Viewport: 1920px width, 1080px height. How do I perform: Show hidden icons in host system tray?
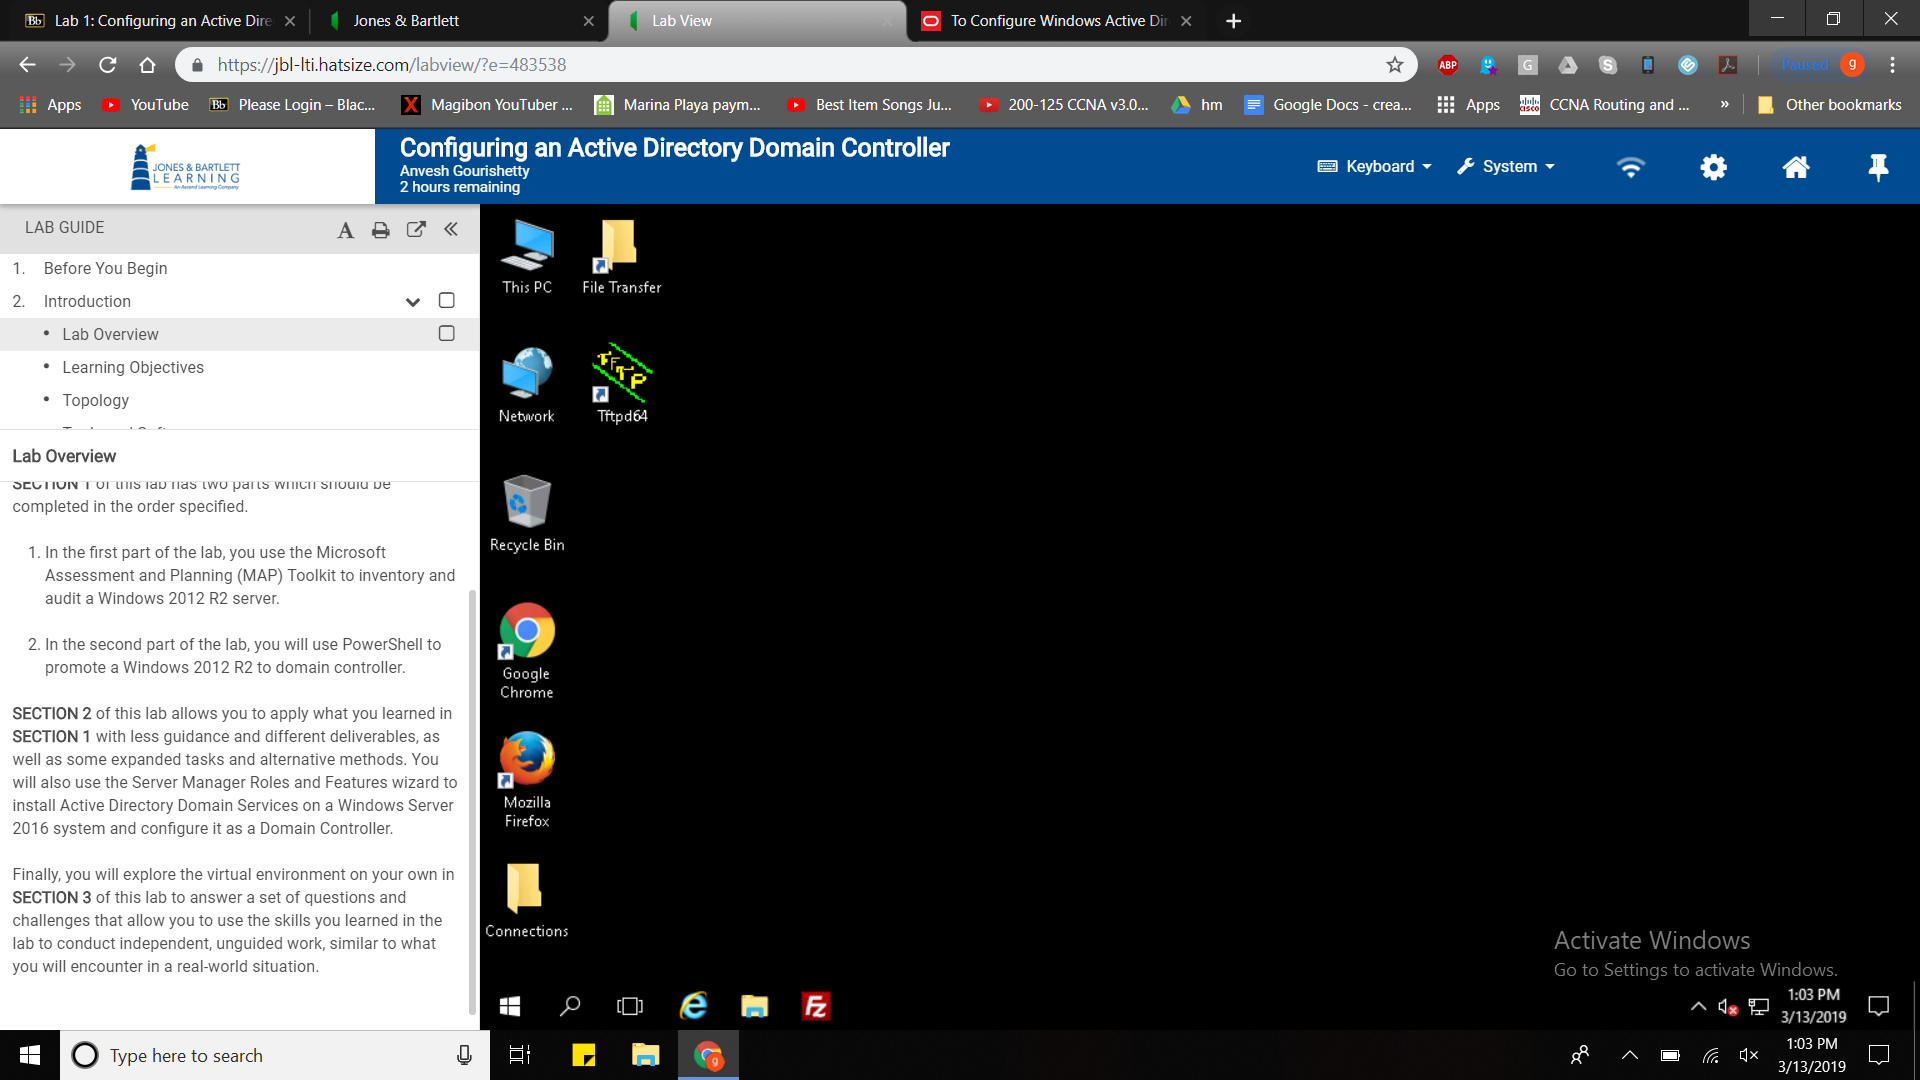click(x=1629, y=1055)
